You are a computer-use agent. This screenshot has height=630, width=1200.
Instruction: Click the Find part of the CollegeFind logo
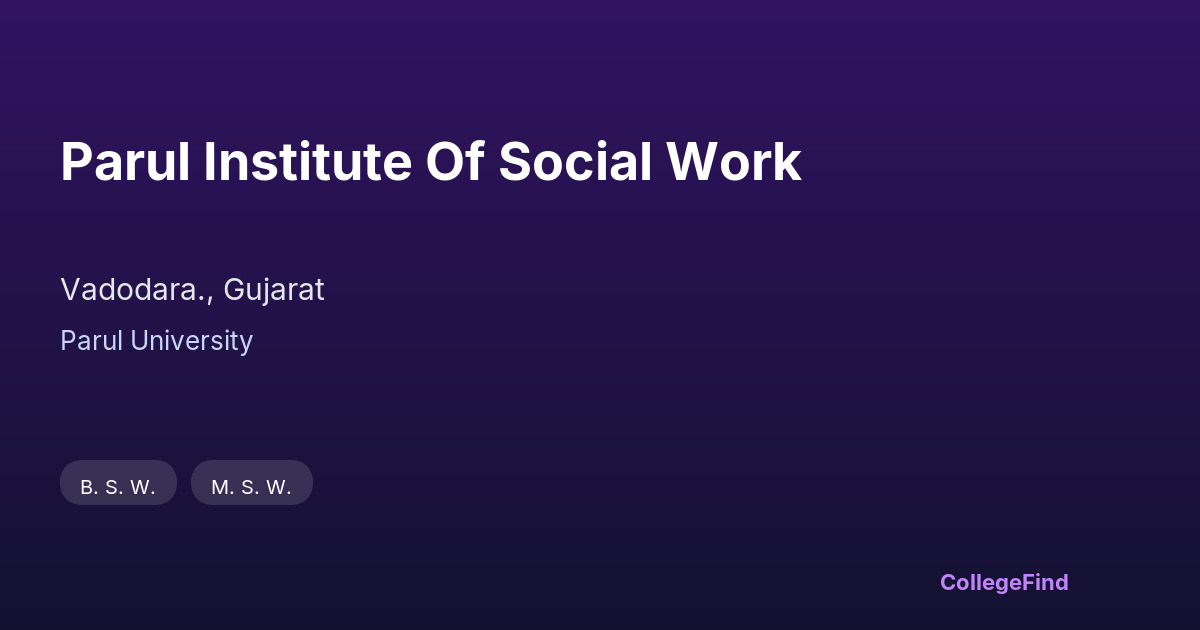point(1045,582)
